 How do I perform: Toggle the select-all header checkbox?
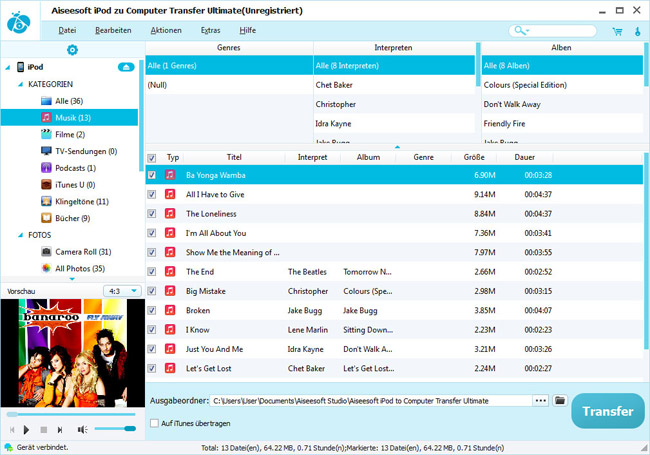click(x=152, y=158)
